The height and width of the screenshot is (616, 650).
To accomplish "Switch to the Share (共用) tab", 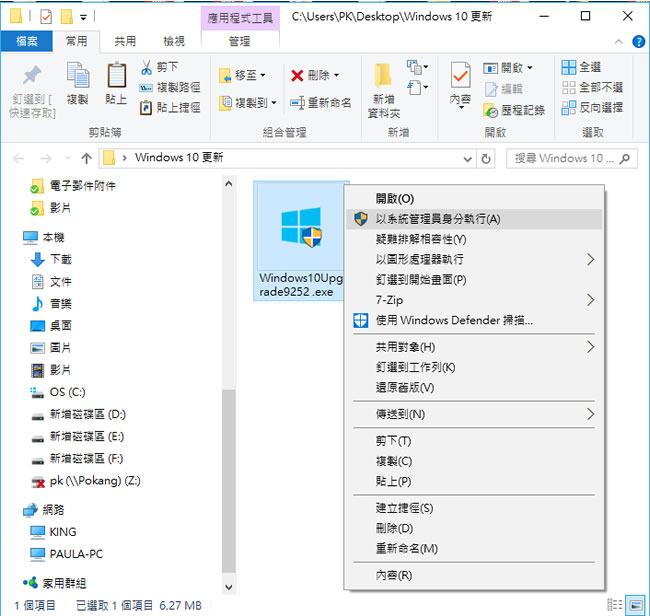I will (125, 41).
